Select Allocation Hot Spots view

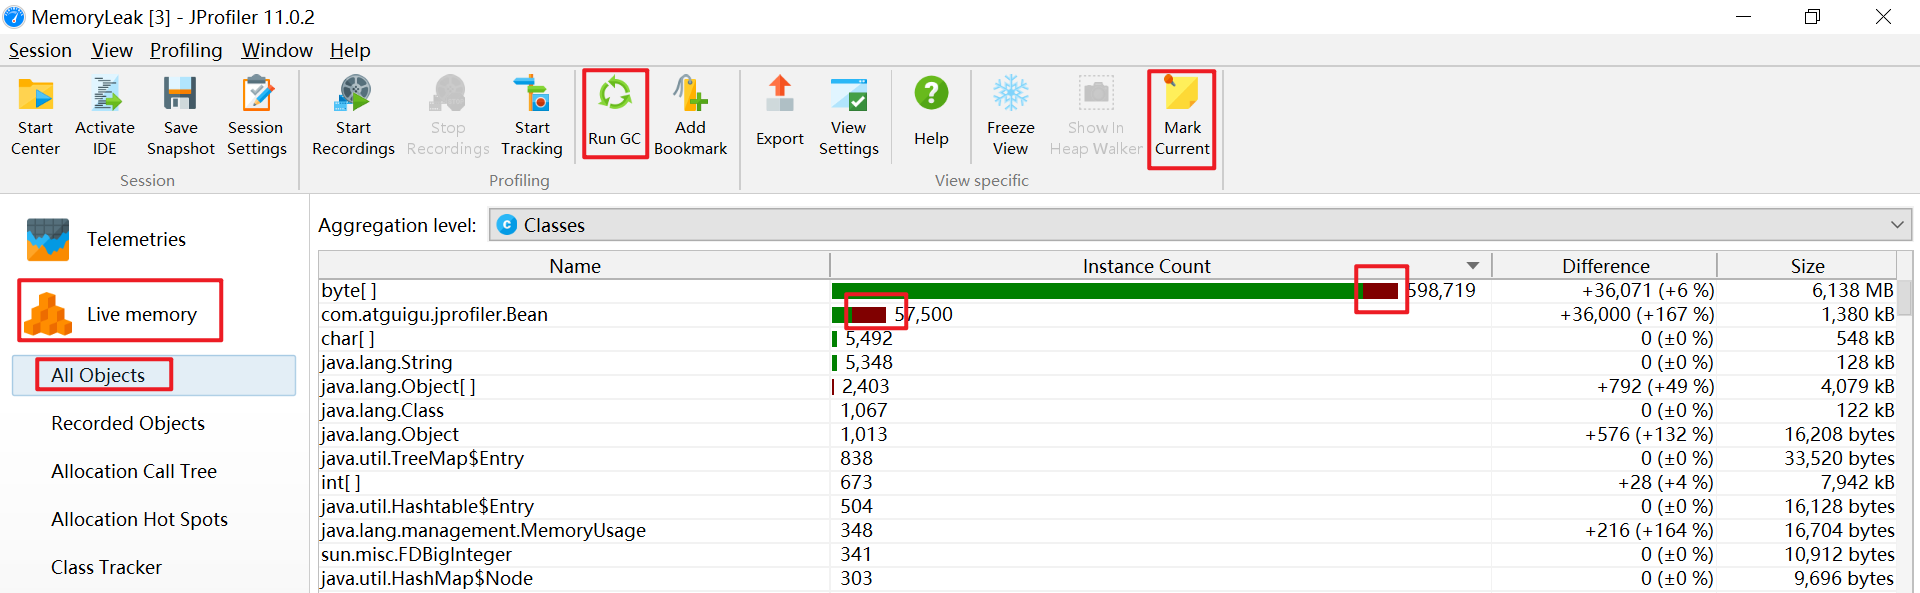pos(139,519)
